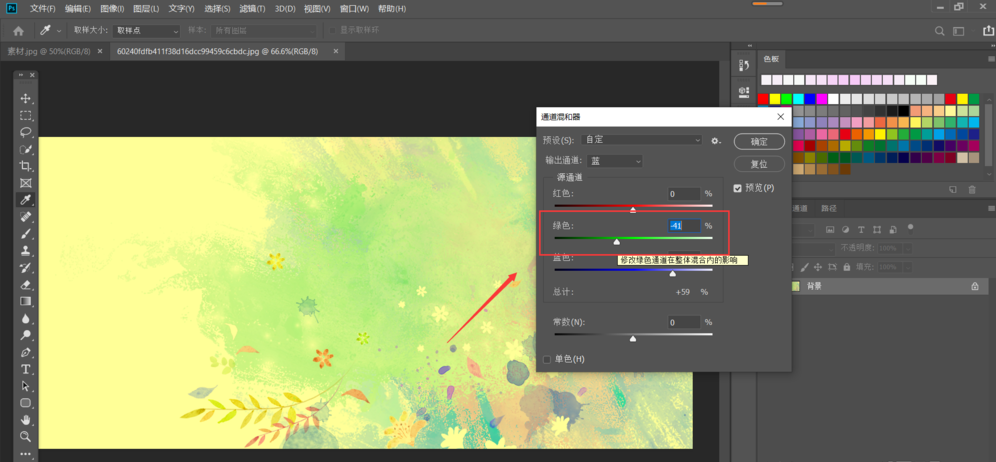Open the 样本 sample dropdown
The height and width of the screenshot is (462, 996).
(265, 31)
